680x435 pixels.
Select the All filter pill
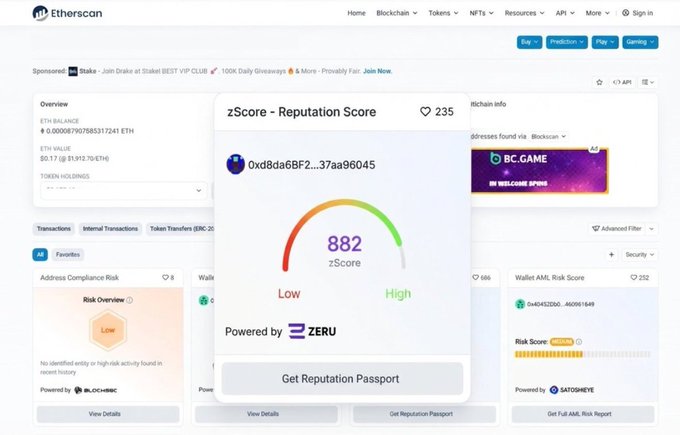point(40,255)
